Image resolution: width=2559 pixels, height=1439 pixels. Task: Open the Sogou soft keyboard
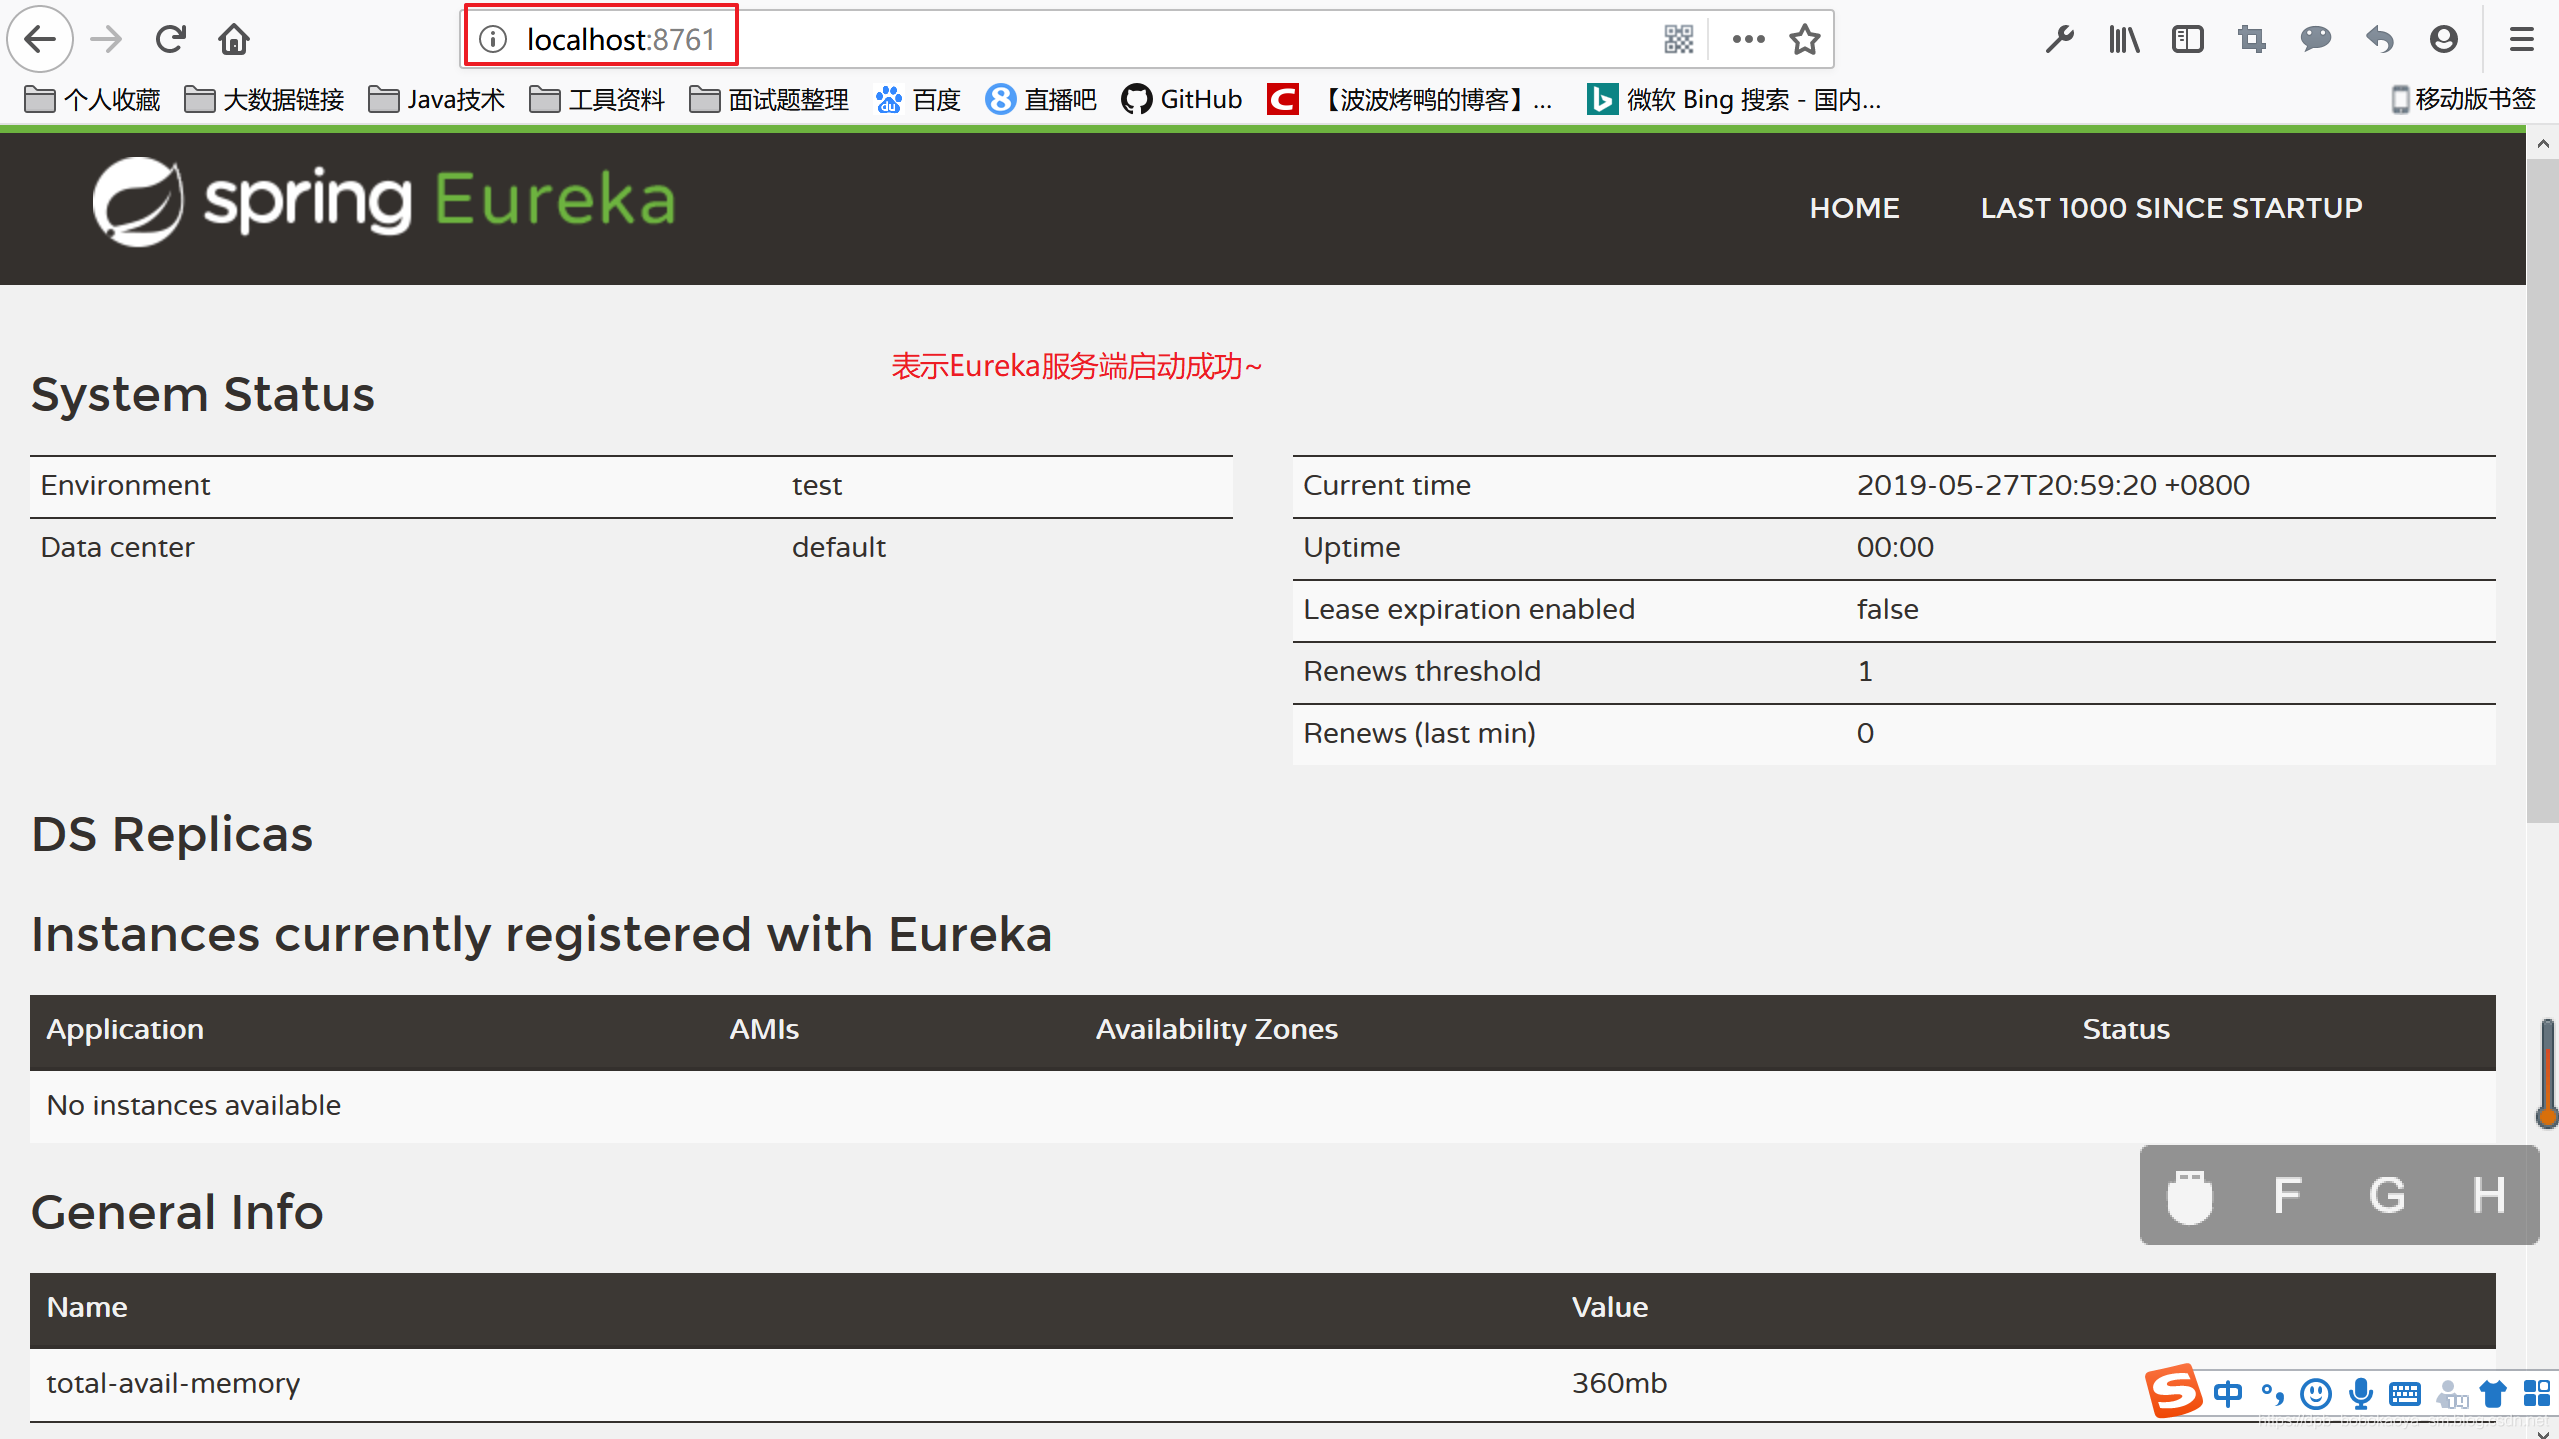click(x=2405, y=1393)
